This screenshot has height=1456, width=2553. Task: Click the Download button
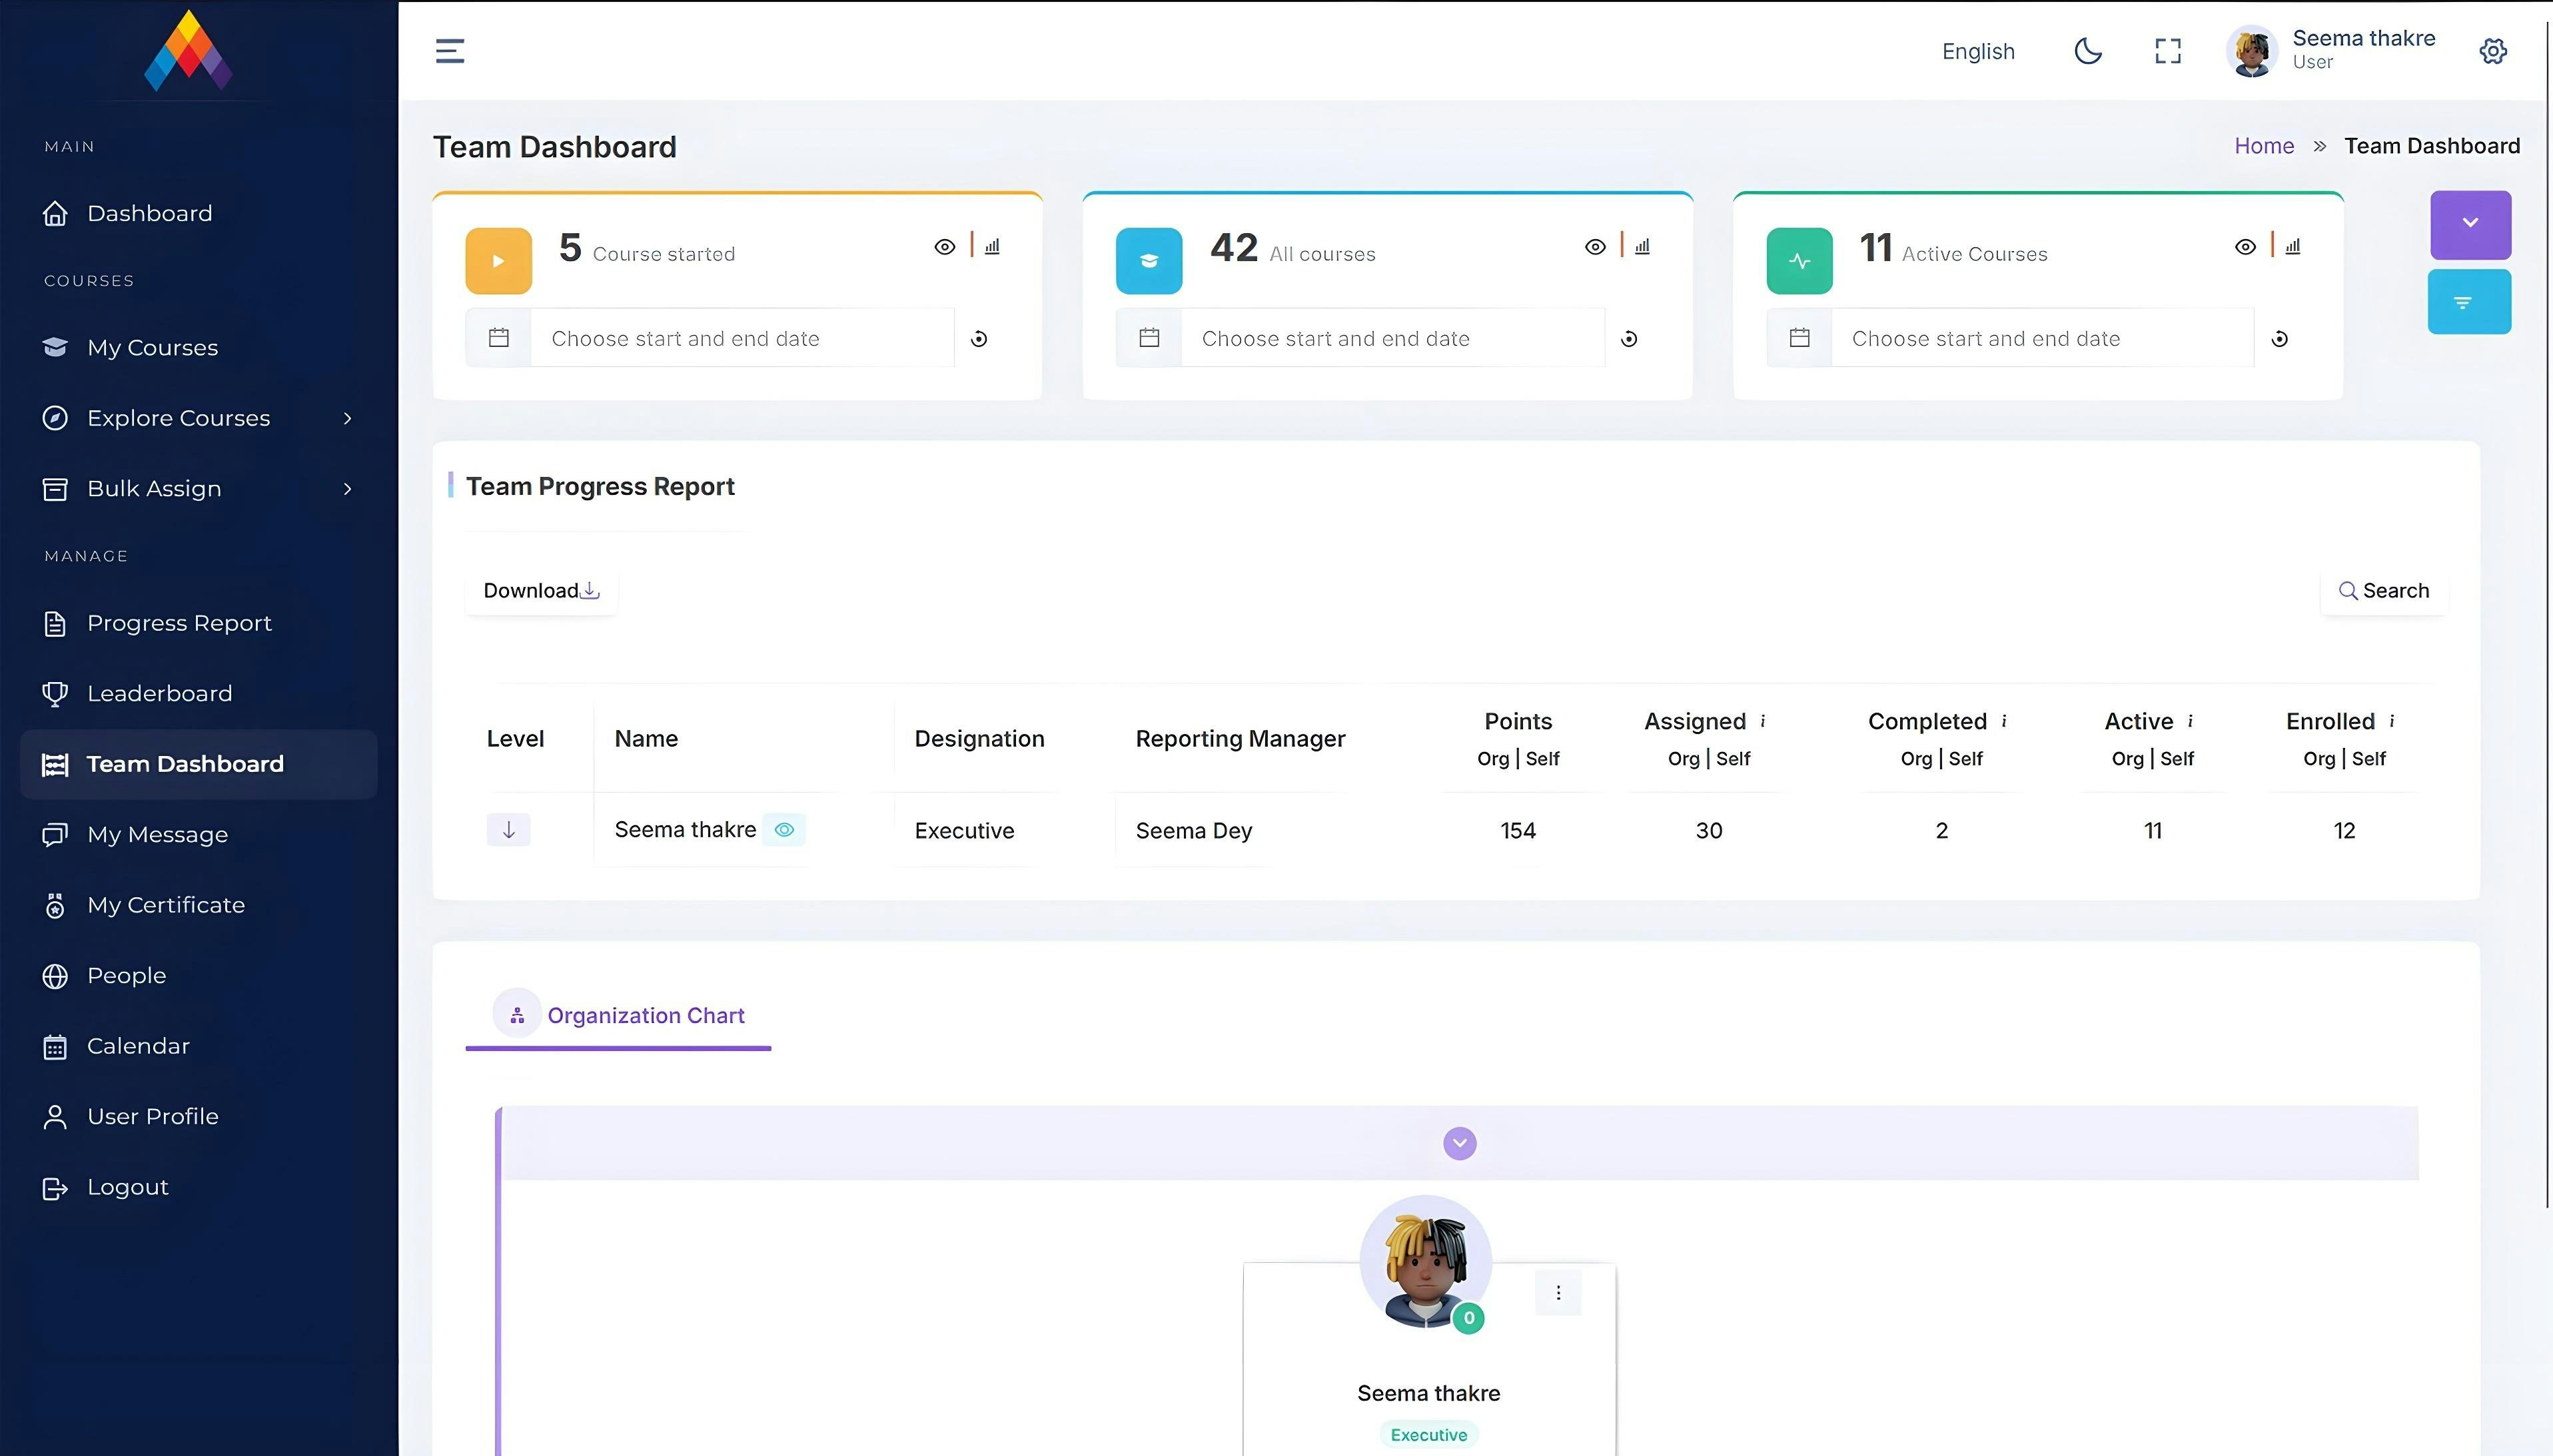click(541, 591)
